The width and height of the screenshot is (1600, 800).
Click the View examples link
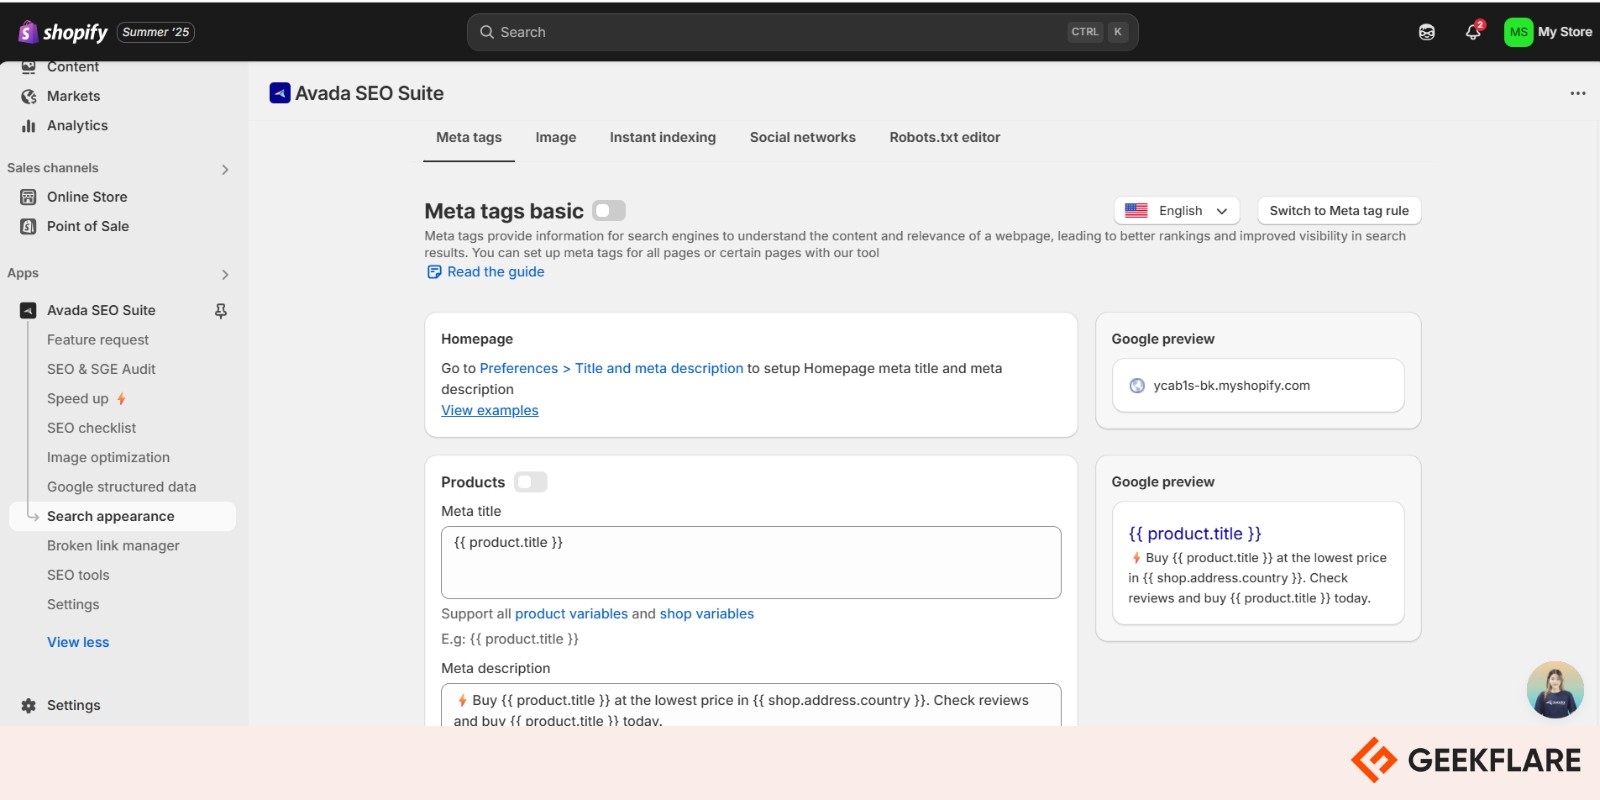(490, 410)
